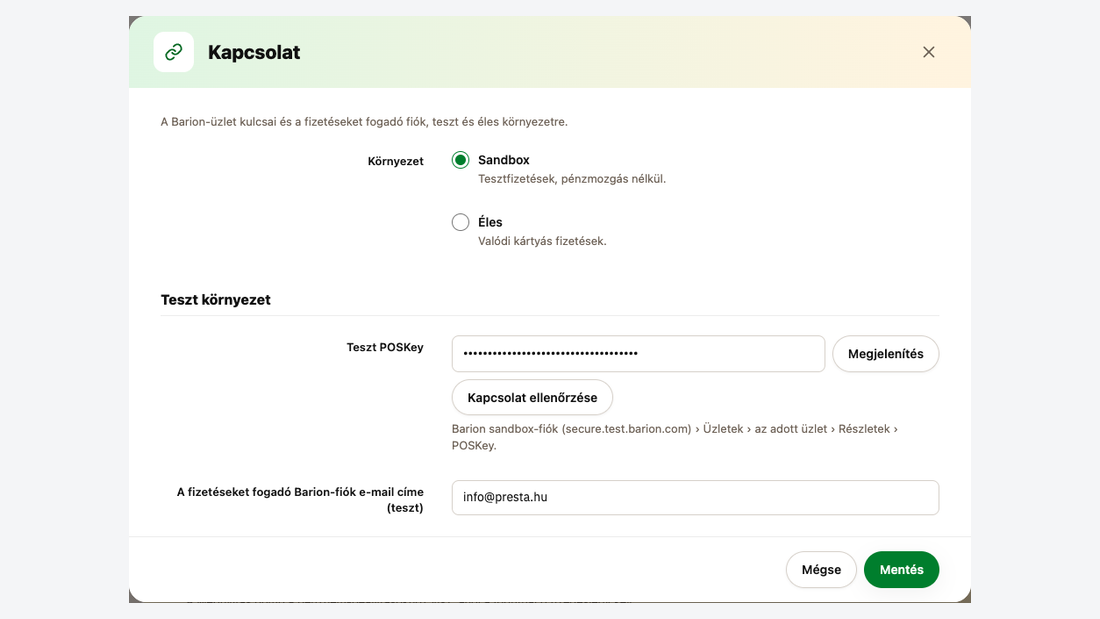Click the Barion sandbox-fiók POSKey help text

pyautogui.click(x=675, y=437)
